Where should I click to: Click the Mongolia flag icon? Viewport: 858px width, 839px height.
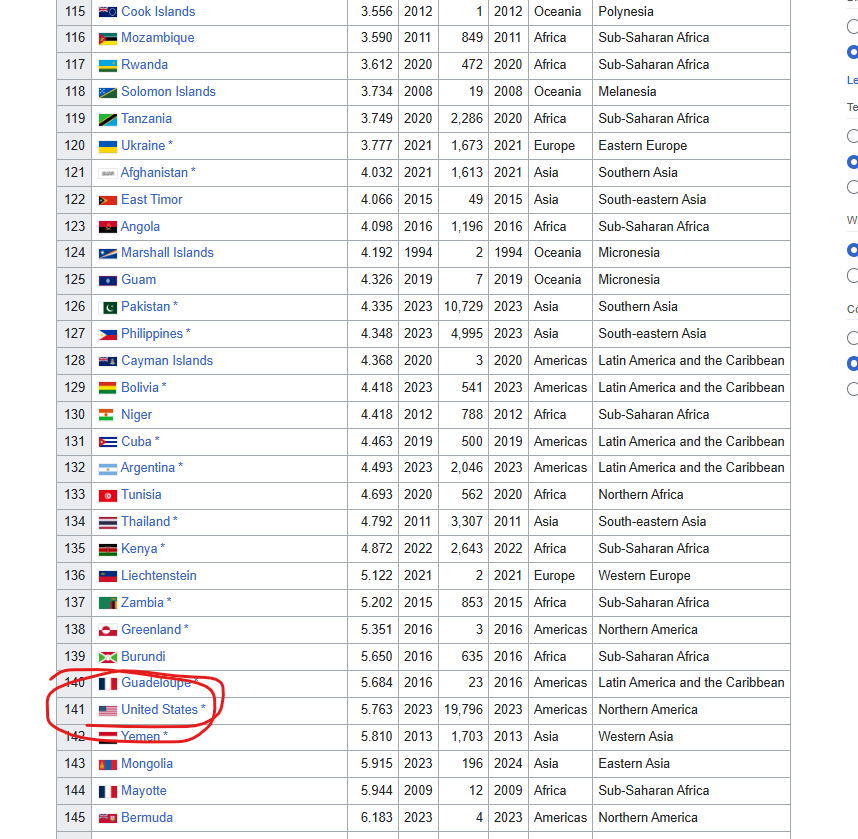point(108,765)
